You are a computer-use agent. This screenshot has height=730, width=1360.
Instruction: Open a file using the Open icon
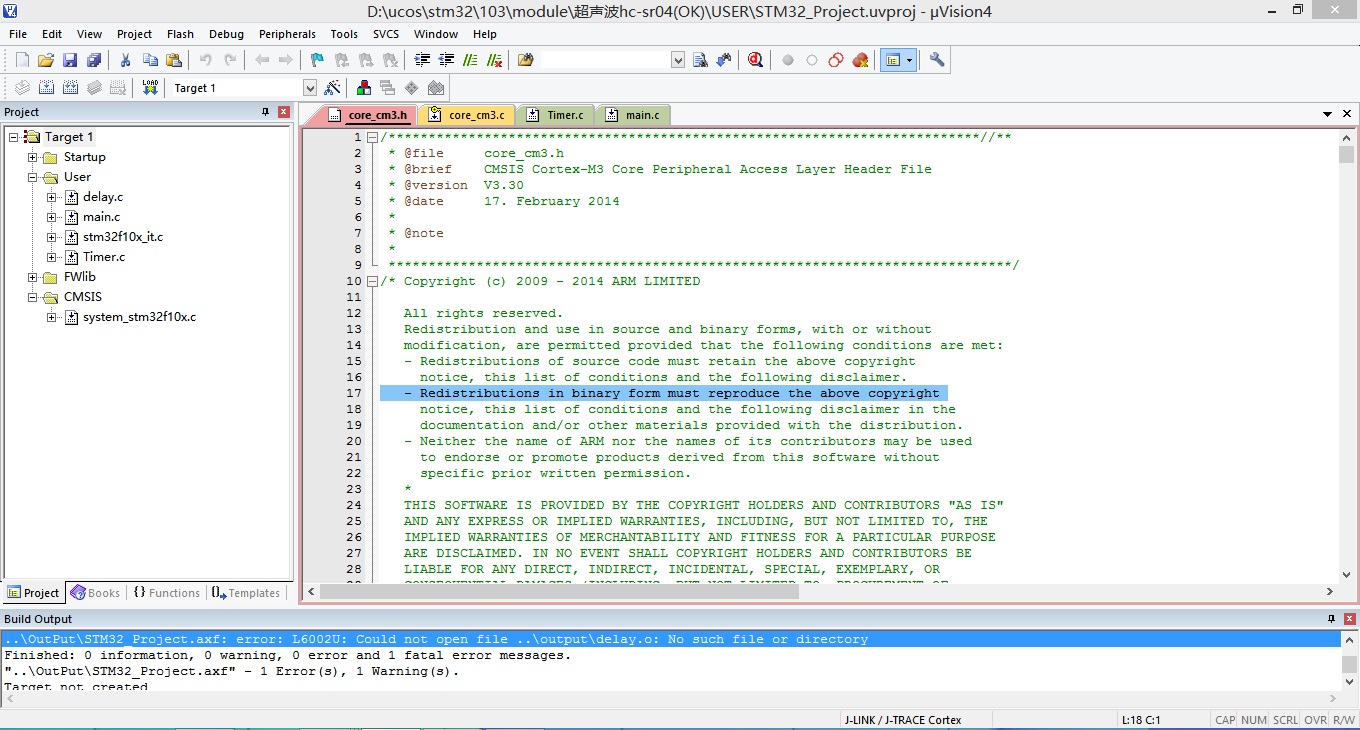pos(46,60)
